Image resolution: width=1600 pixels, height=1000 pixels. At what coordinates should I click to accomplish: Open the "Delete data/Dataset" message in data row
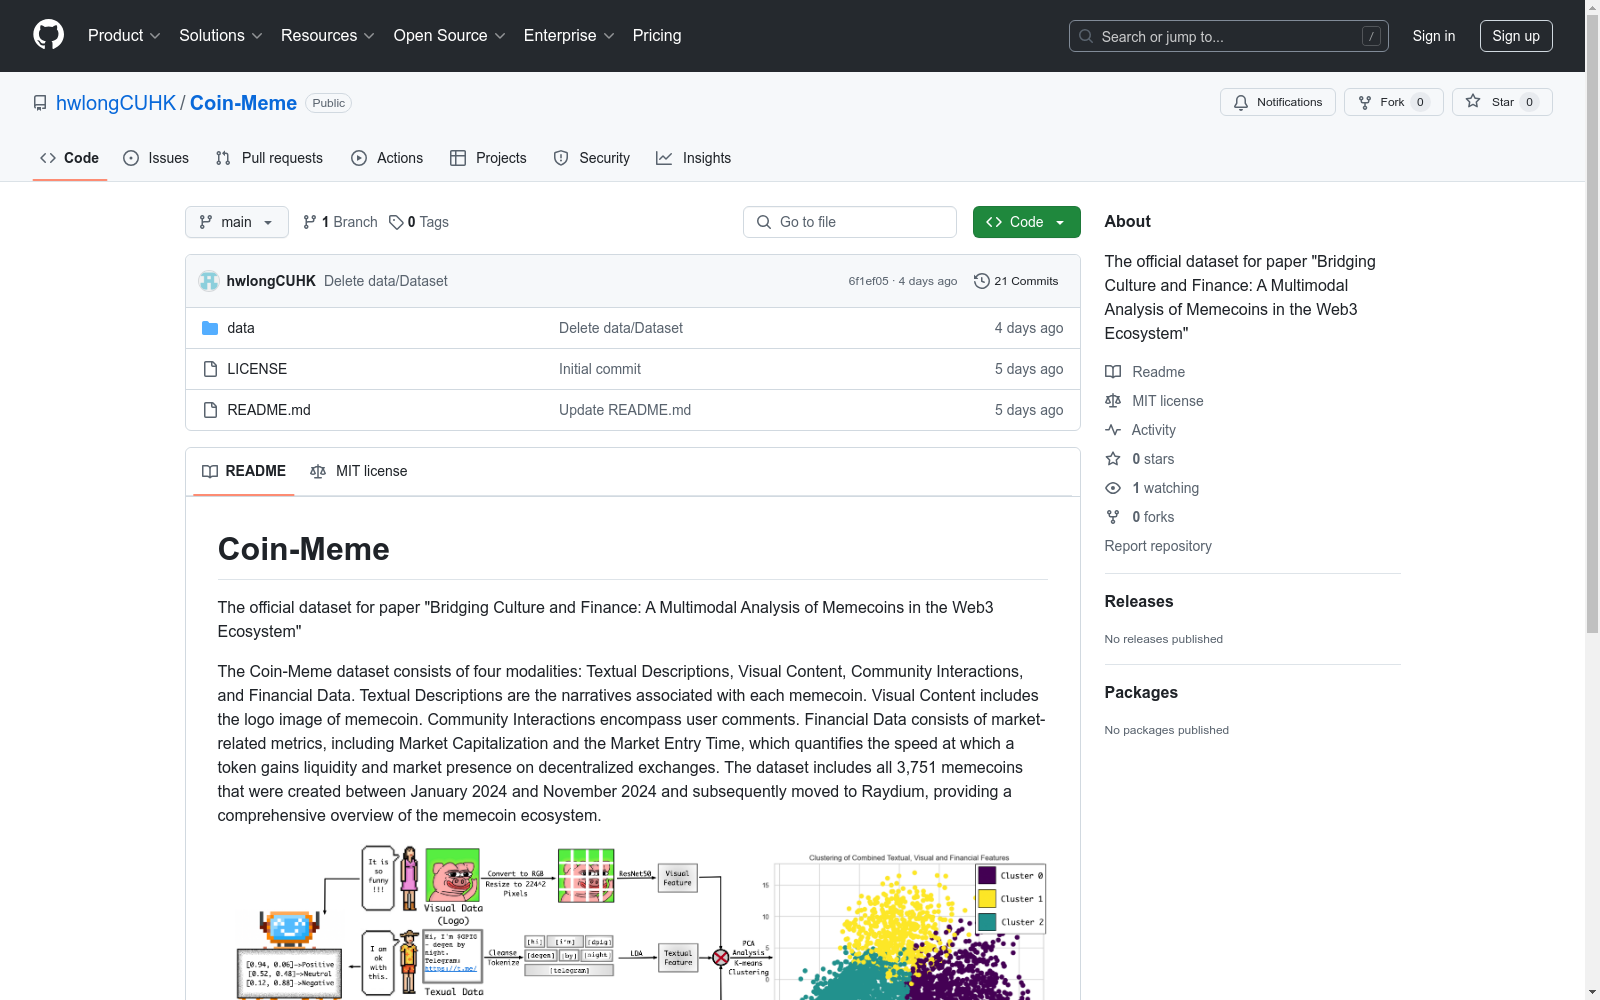(x=621, y=328)
